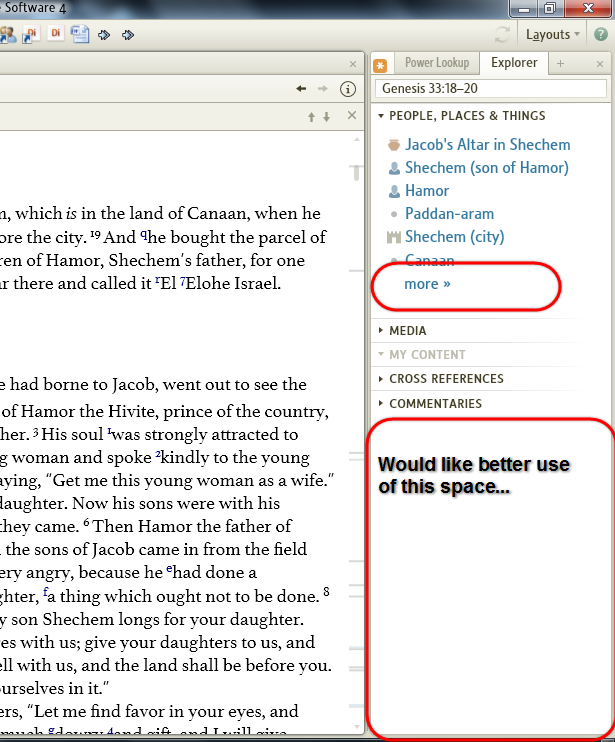615x742 pixels.
Task: Click the plain Di toolbar icon
Action: coord(56,33)
